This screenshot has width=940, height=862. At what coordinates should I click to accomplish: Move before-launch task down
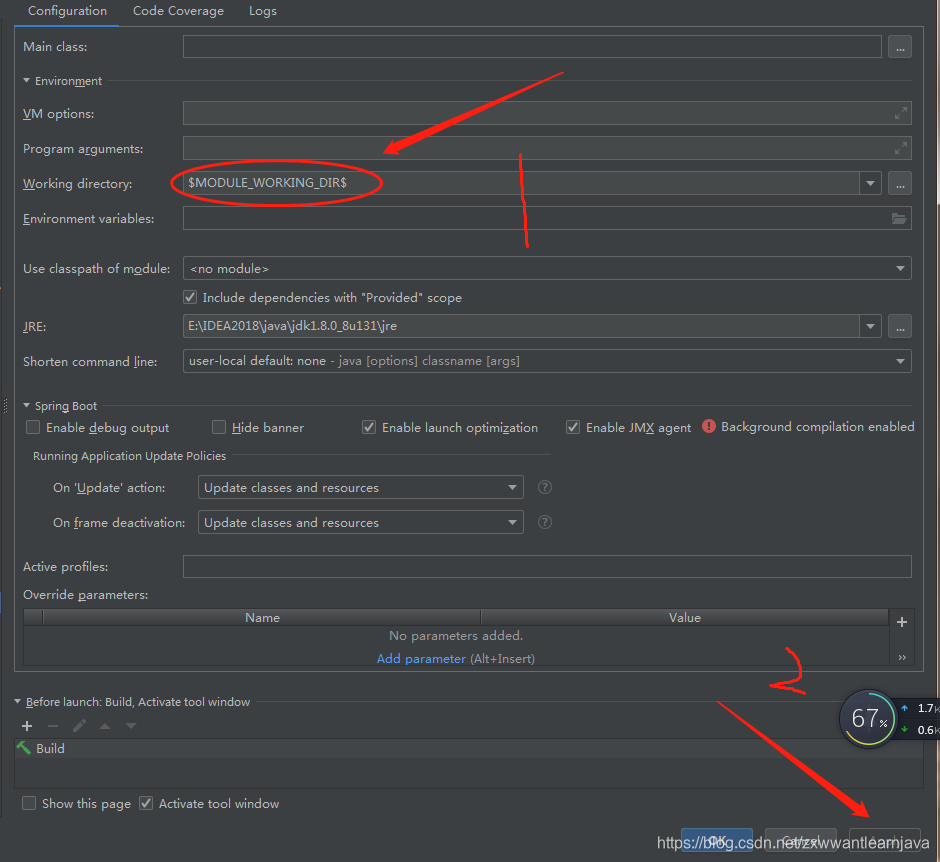[131, 726]
